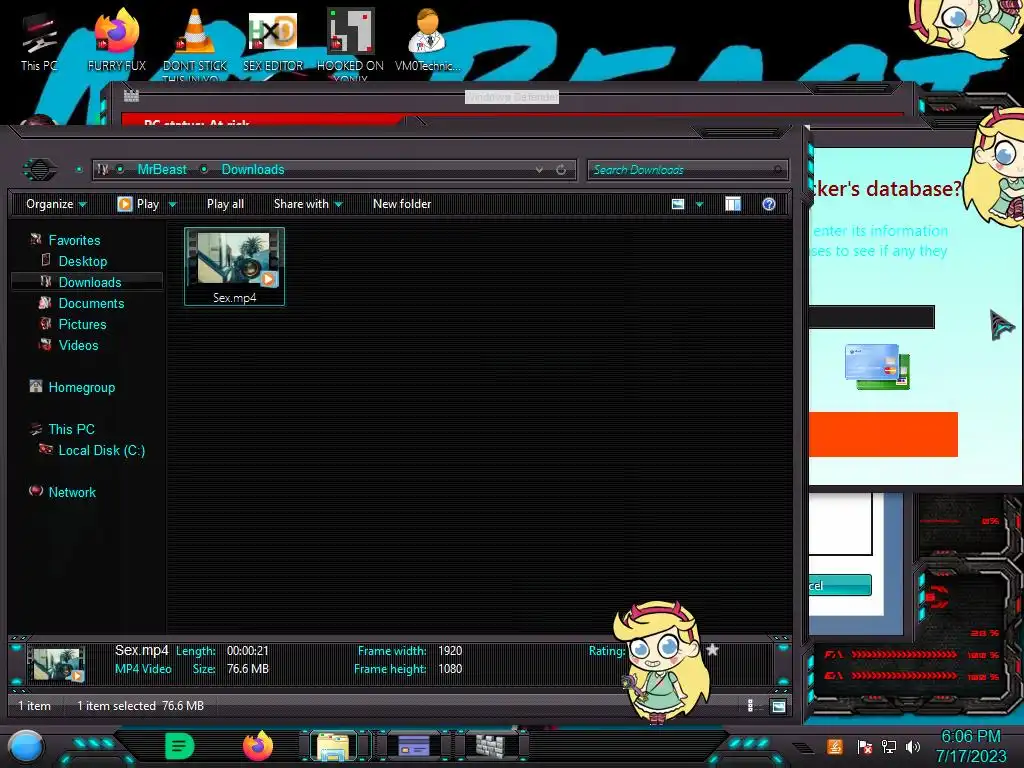
Task: Click Play all in the toolbar
Action: point(225,204)
